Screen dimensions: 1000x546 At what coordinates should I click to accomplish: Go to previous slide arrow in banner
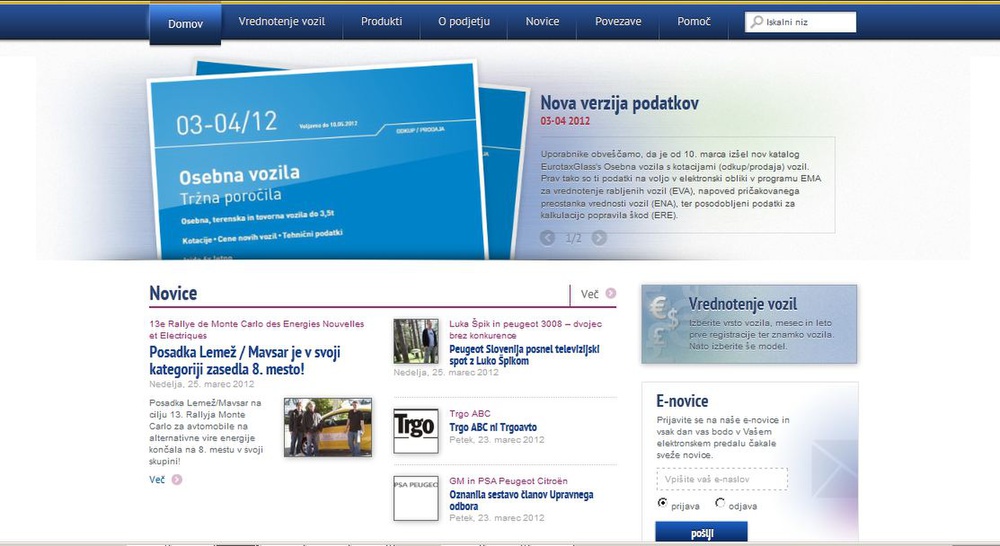(547, 238)
